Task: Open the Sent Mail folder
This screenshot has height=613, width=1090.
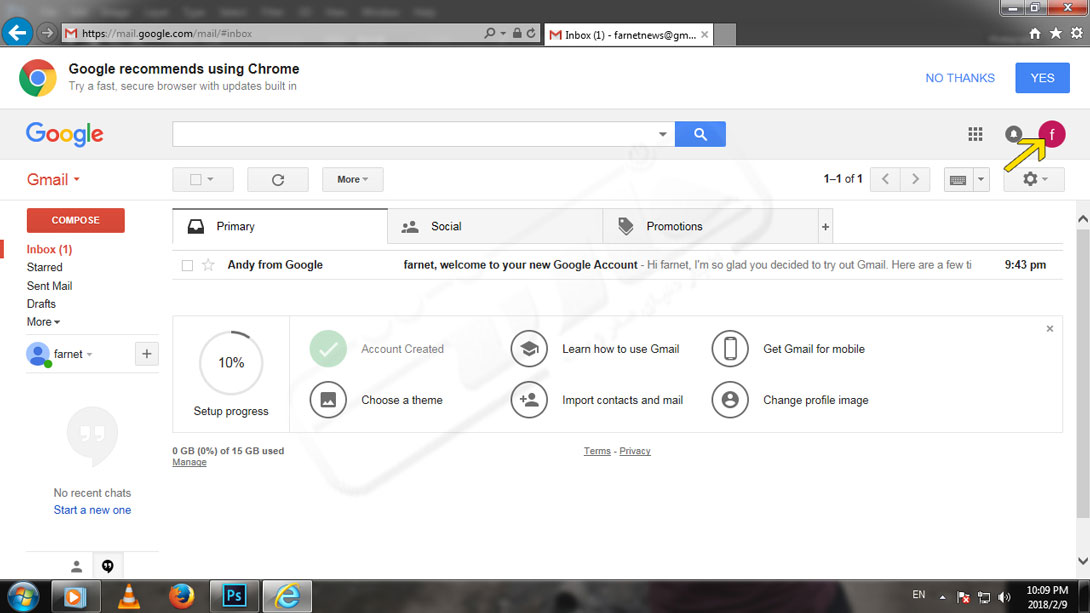Action: [49, 286]
